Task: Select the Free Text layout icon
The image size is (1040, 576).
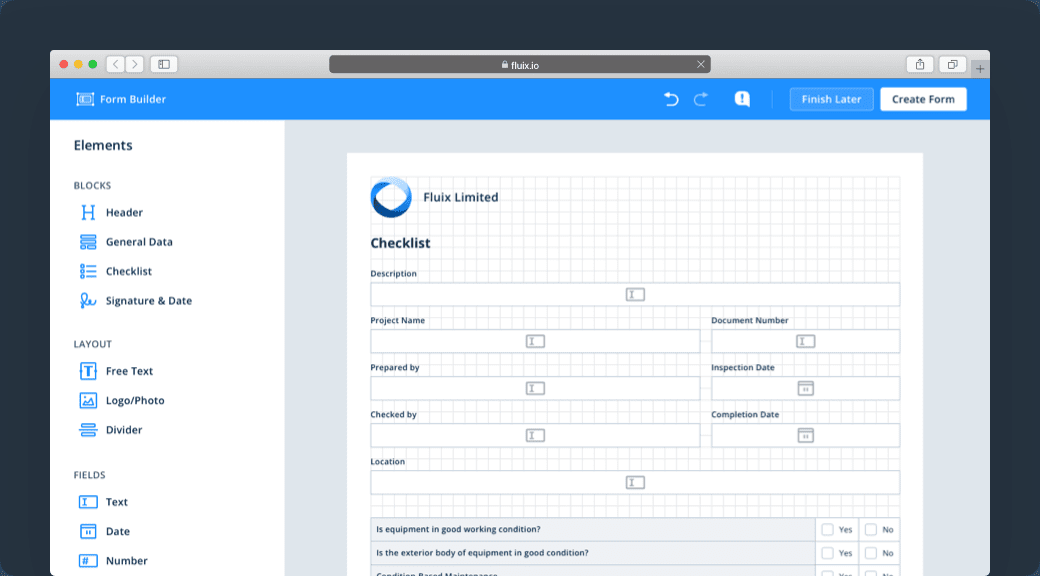Action: (x=88, y=371)
